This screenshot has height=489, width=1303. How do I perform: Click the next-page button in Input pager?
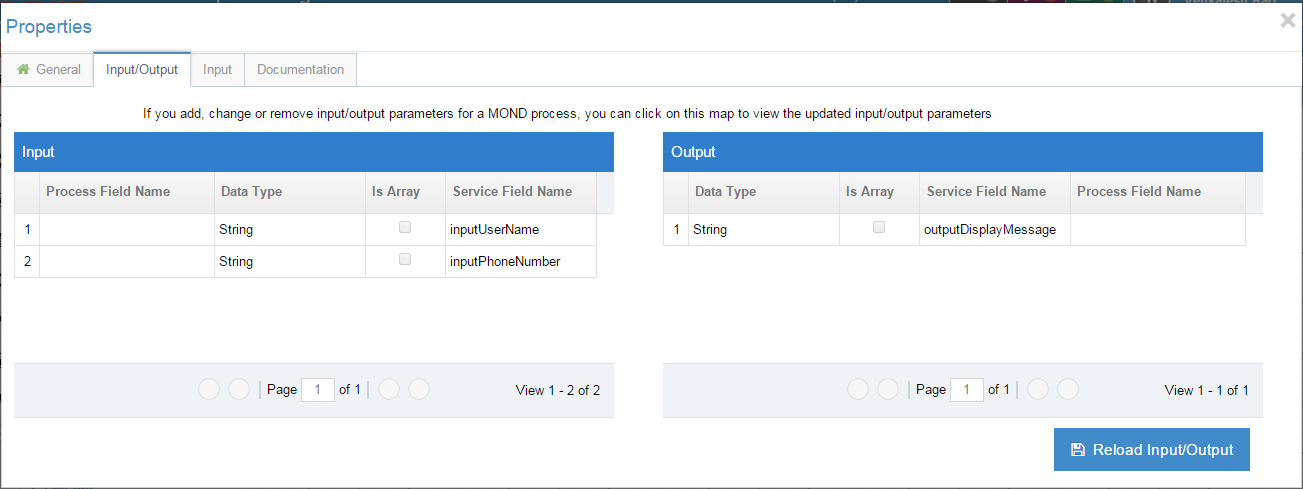tap(389, 390)
